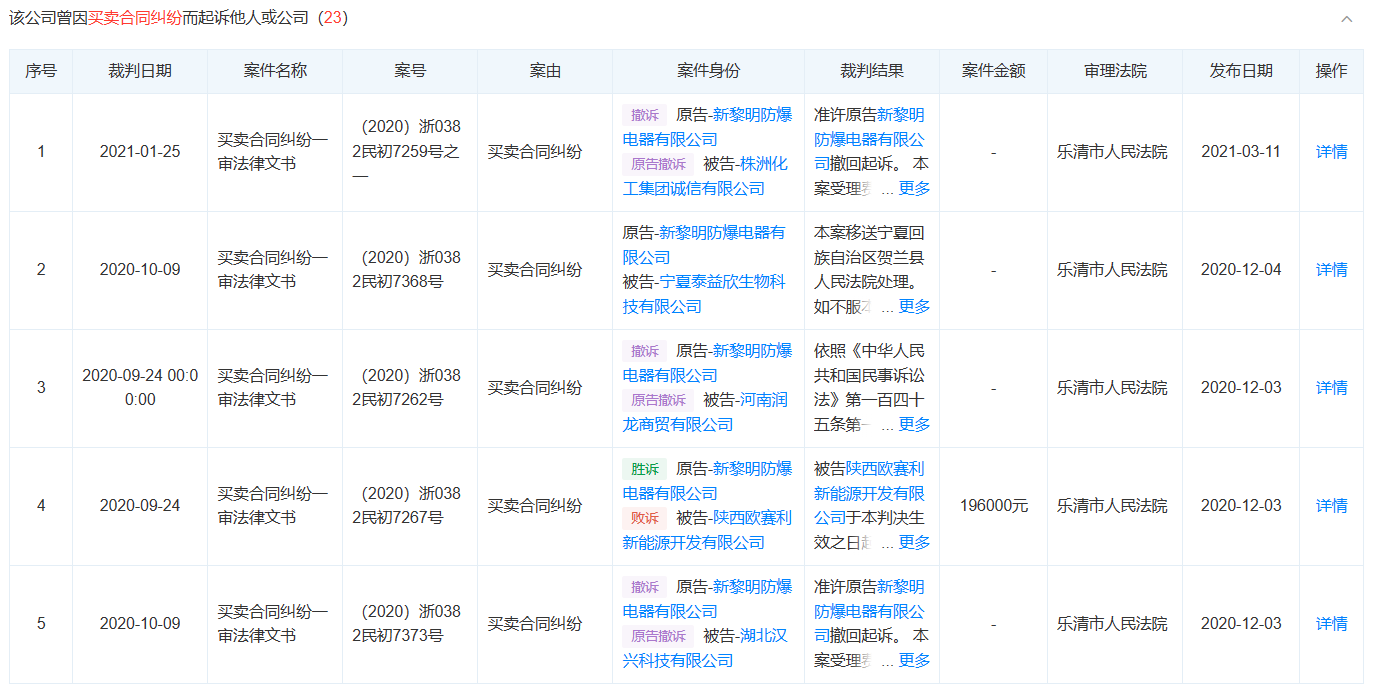Open 陕西欧赛利新能源开发有限公司 link in row 4 judgment result
Screen dimensions: 1377x692
[x=870, y=493]
